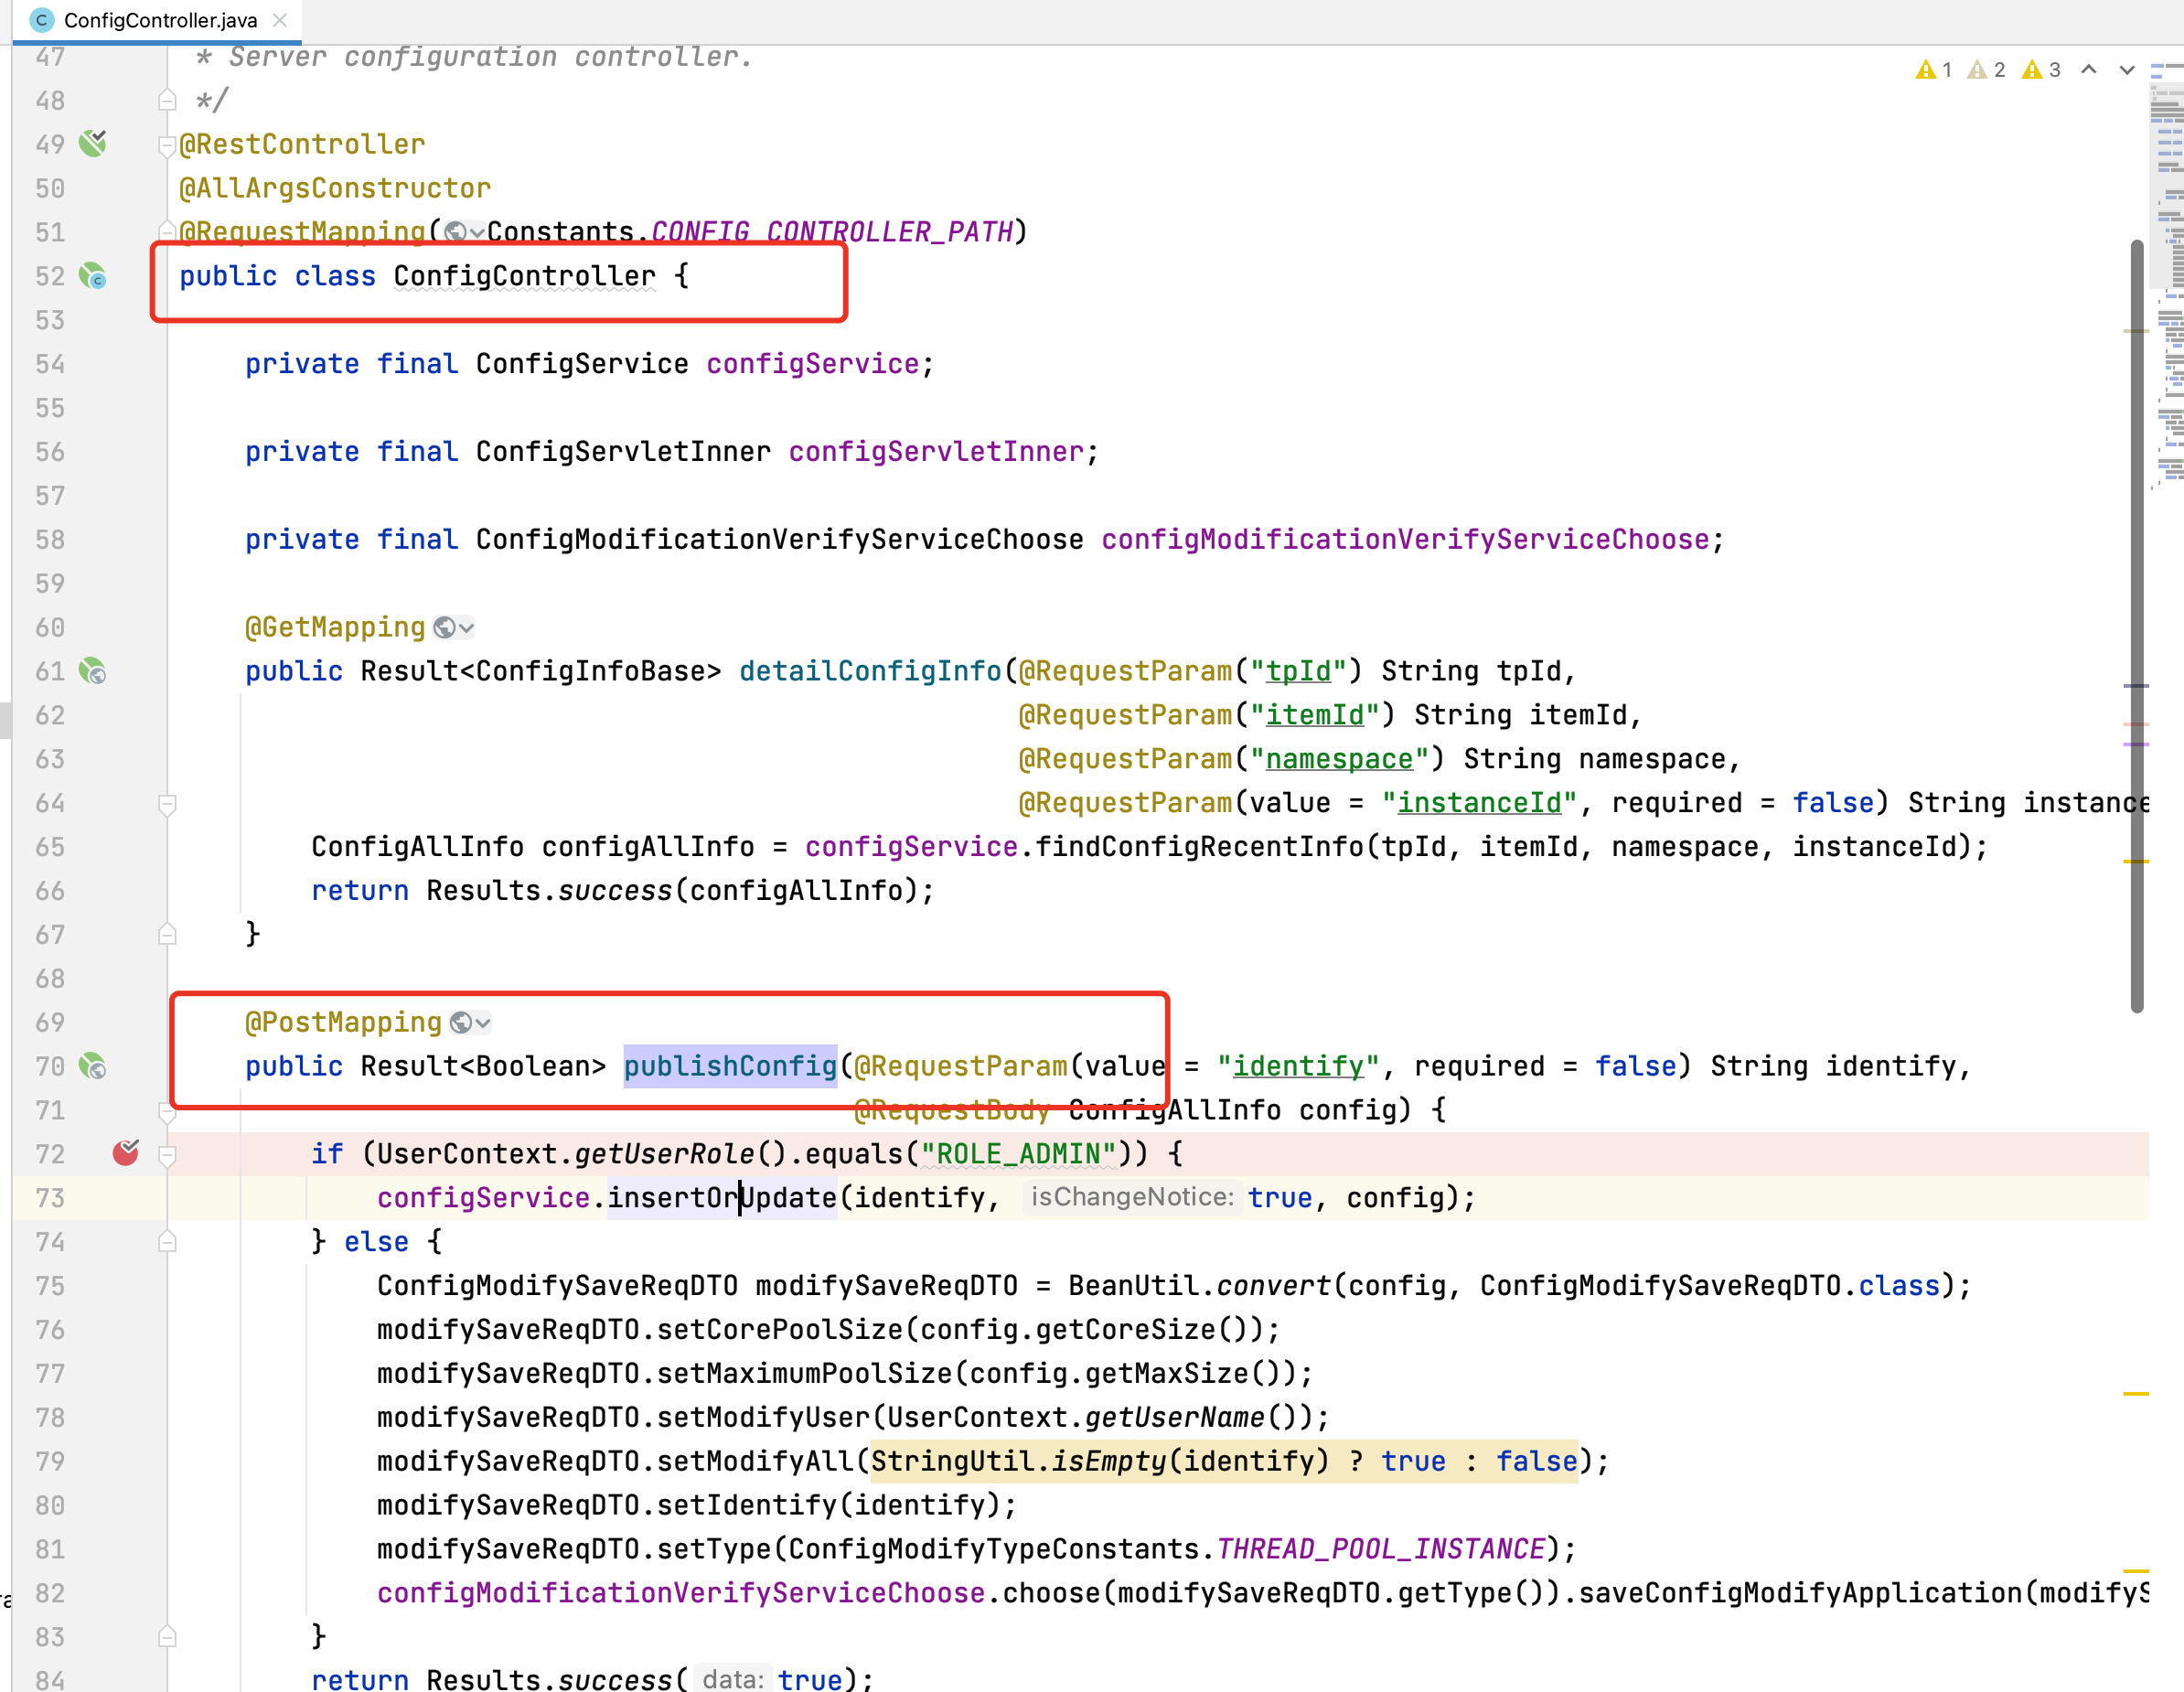
Task: Click the publishConfig method name
Action: coord(730,1066)
